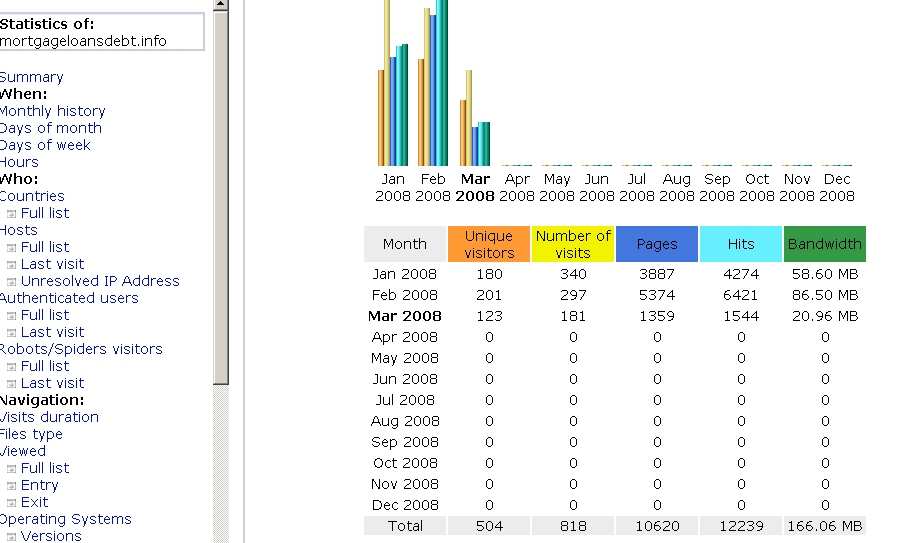
Task: Click the Jan 2008 bar group in chart
Action: click(x=393, y=83)
